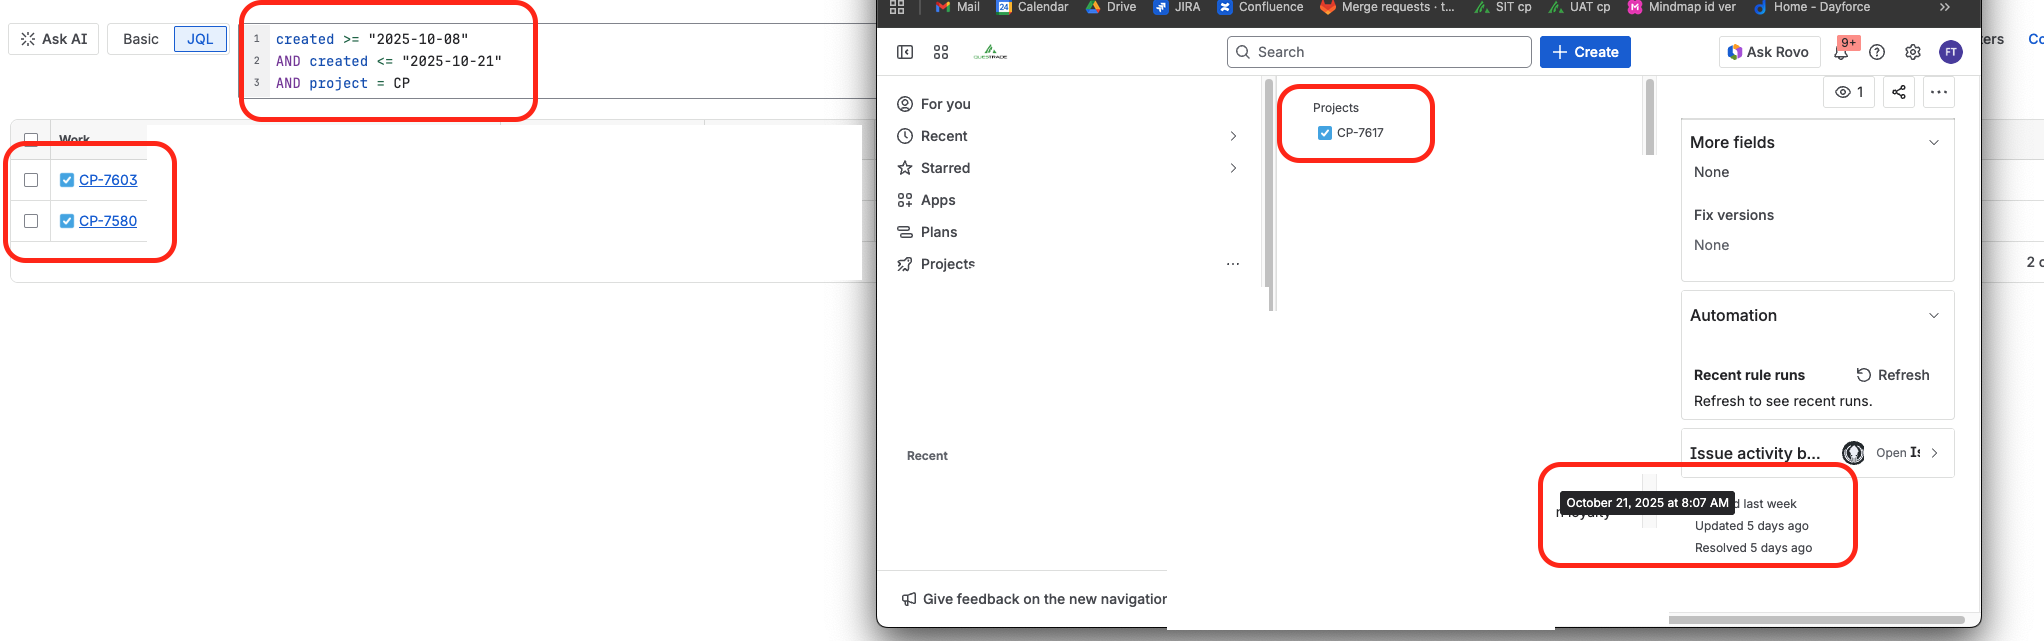Switch search mode to Basic

click(x=141, y=39)
